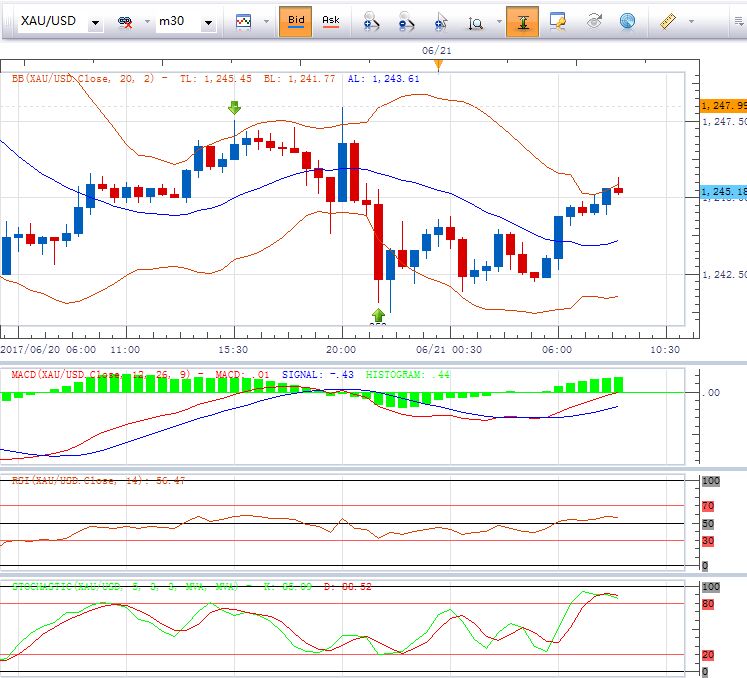Screen dimensions: 747x678
Task: Select the cursor zoom pointer tool
Action: pos(441,20)
